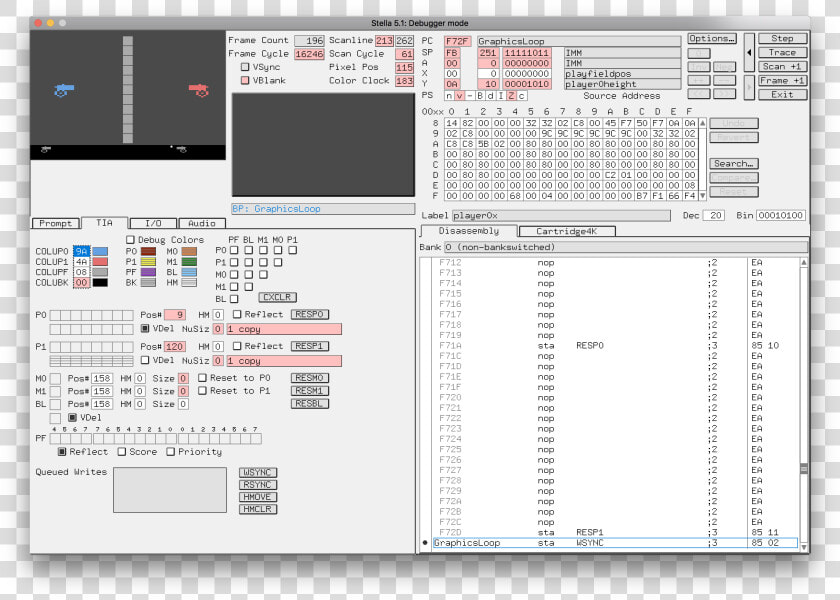Click the COLUP0 value field
Screen dimensions: 840x600
(81, 251)
